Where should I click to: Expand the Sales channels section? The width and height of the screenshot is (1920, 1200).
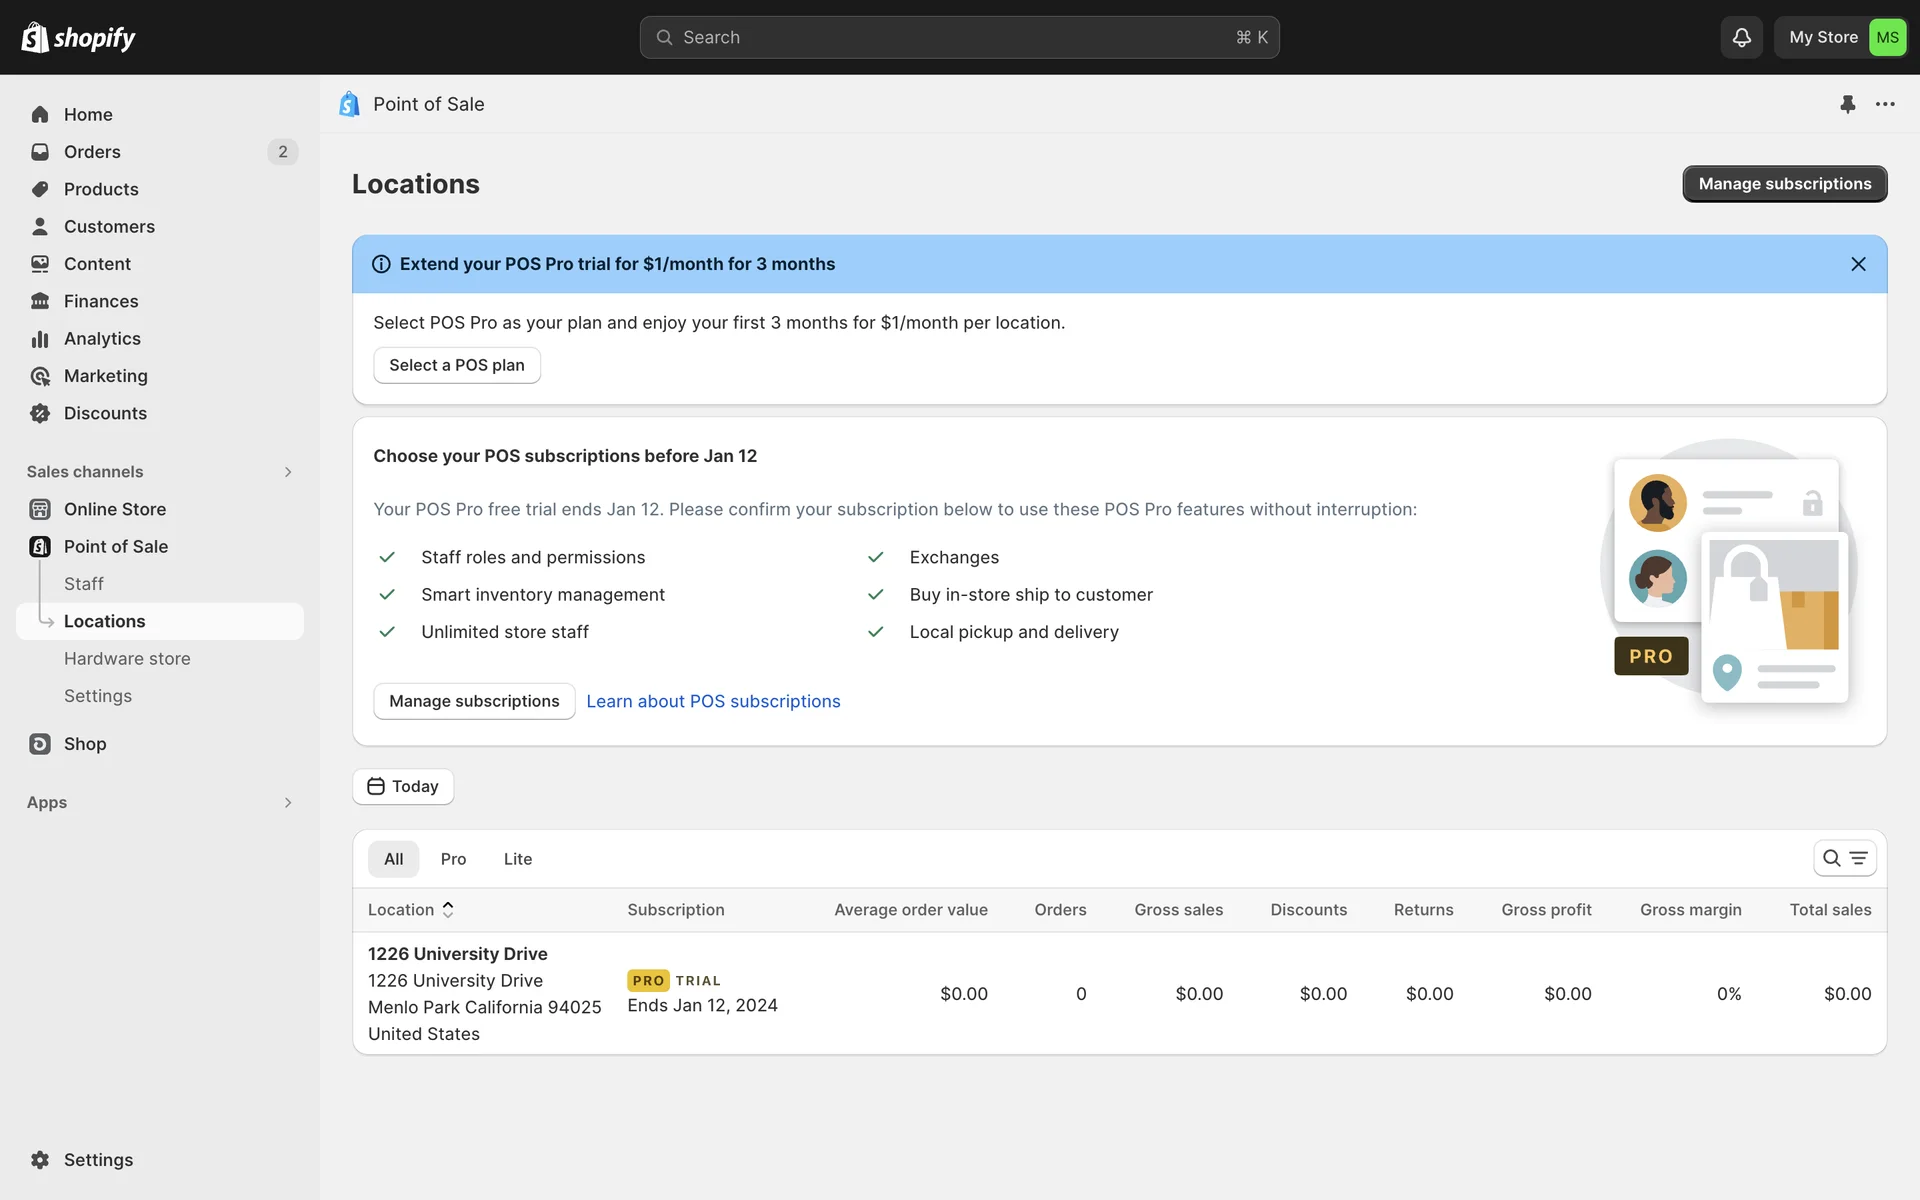[288, 472]
